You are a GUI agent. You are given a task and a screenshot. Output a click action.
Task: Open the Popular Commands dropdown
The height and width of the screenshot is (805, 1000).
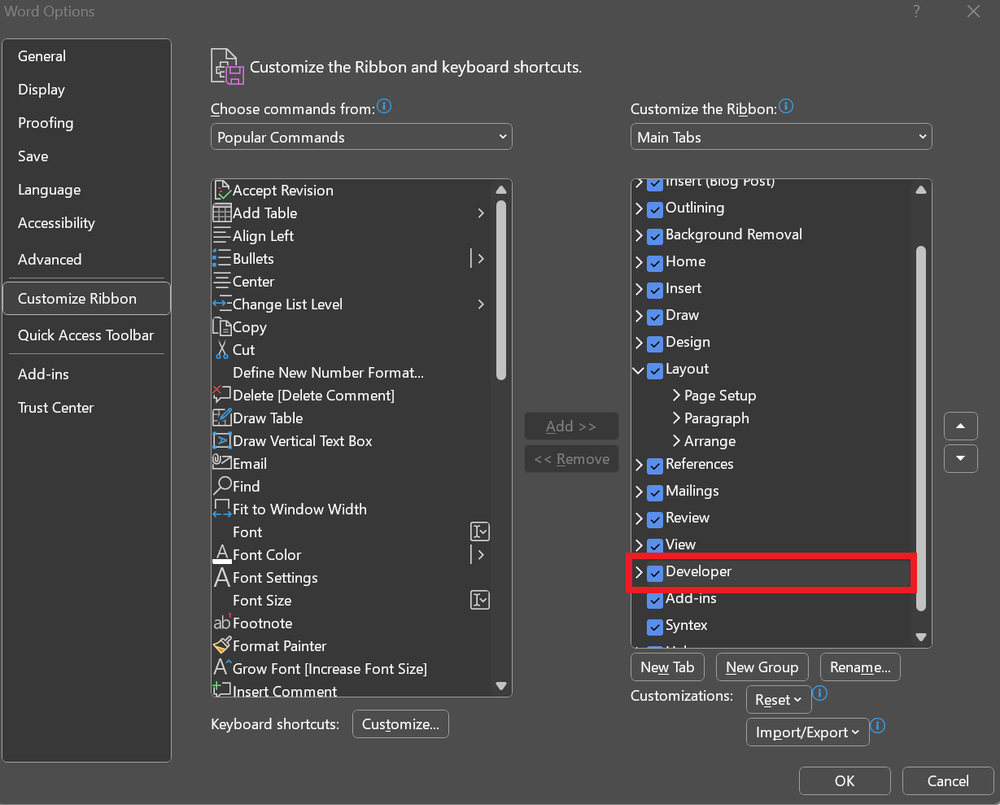(361, 136)
